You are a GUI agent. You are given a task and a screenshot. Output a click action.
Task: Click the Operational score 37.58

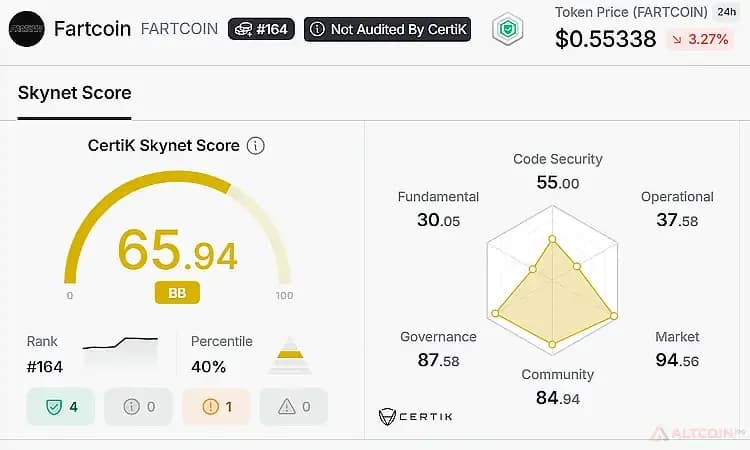click(677, 220)
